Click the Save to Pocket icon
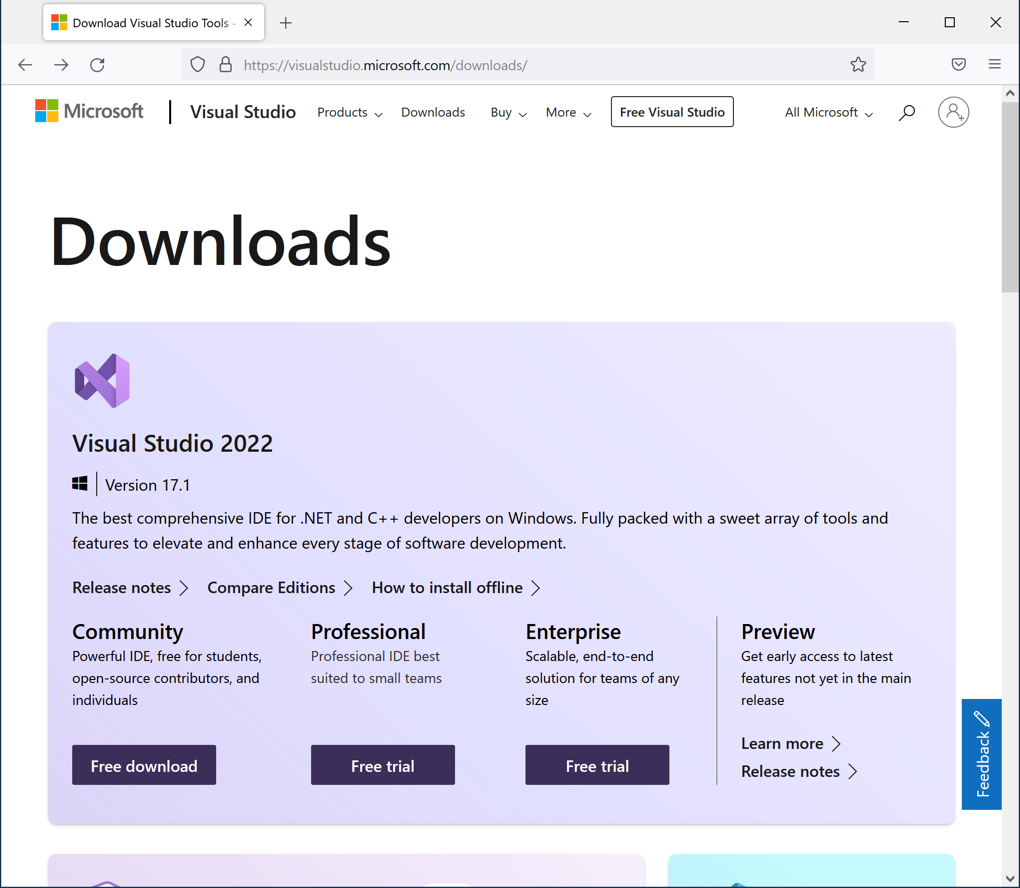Screen dimensions: 1020x888 (x=958, y=64)
